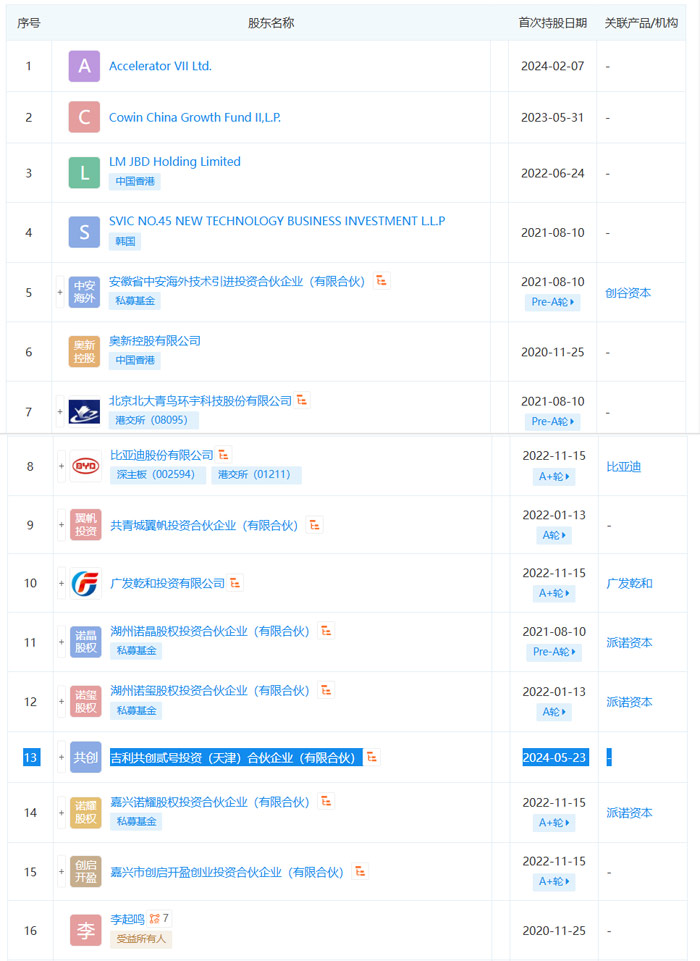
Task: Expand row 5 安徽省中安海外 with plus
Action: 60,292
